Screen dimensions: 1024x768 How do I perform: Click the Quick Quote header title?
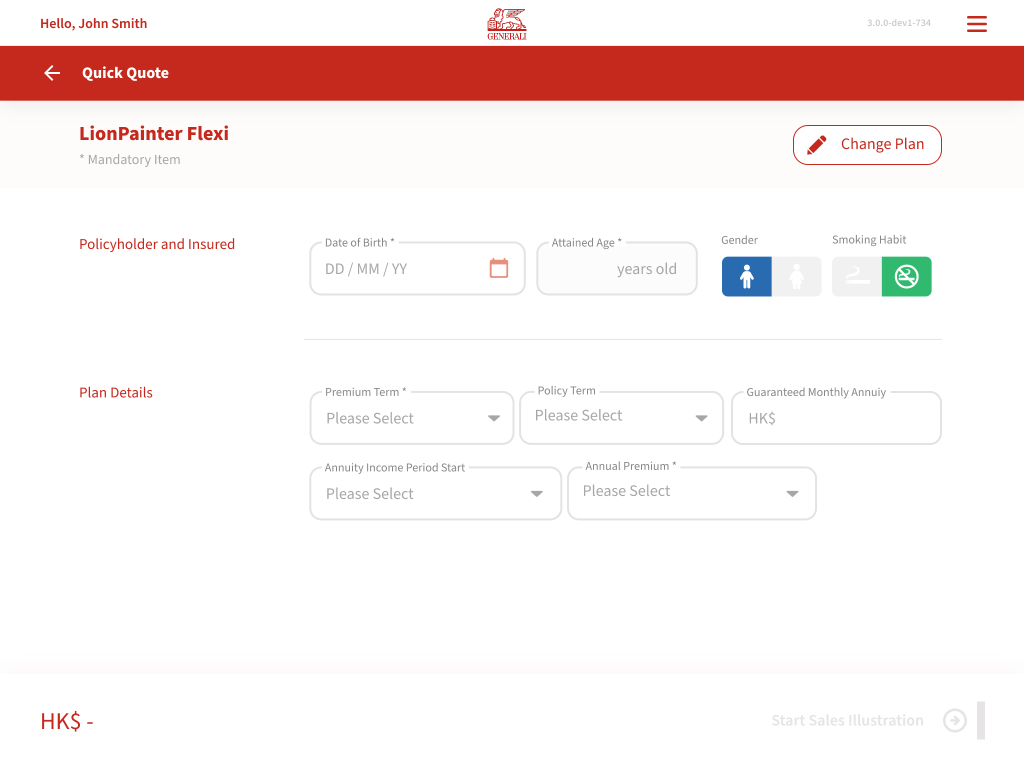(x=125, y=73)
